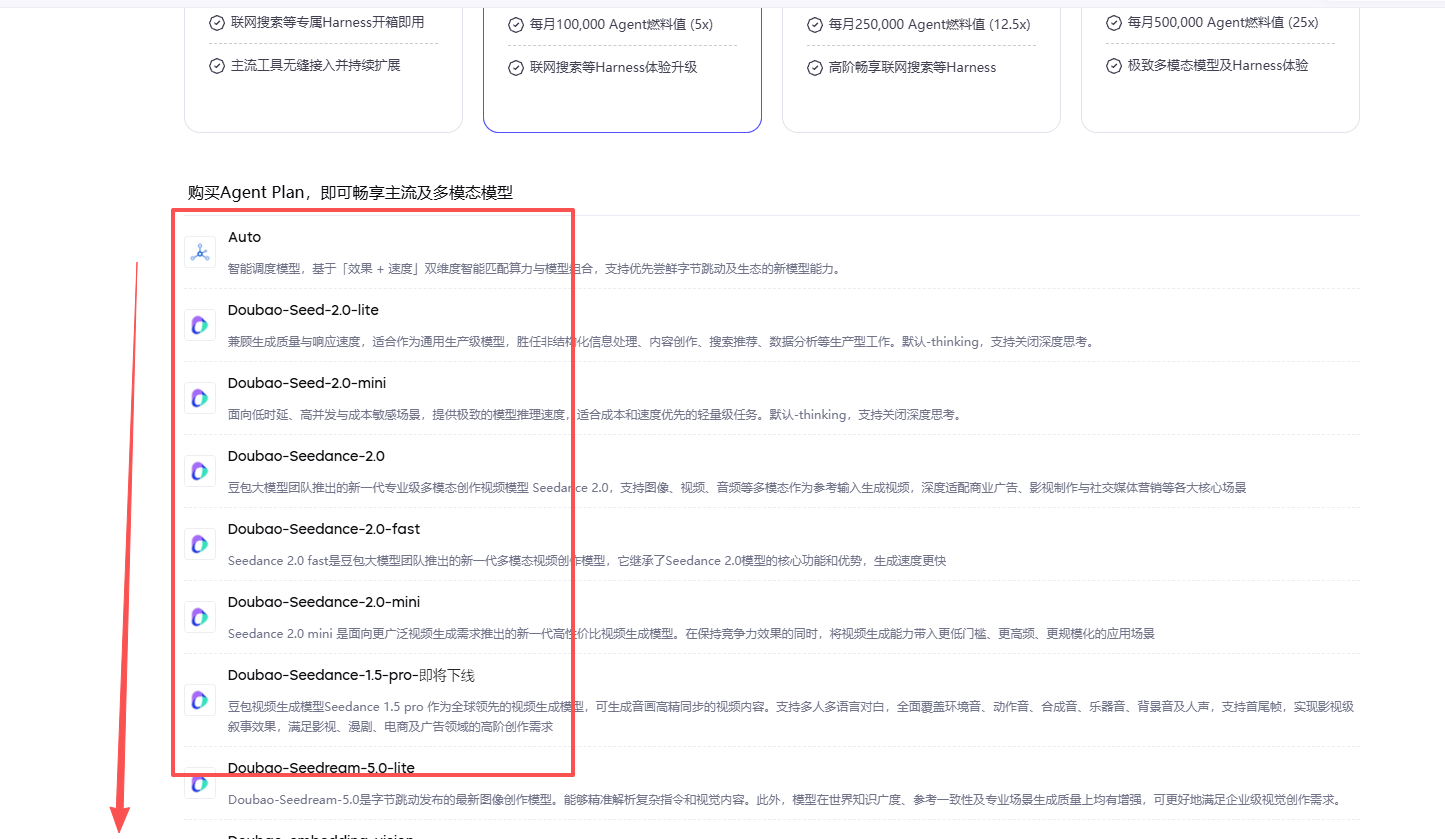Viewport: 1445px width, 839px height.
Task: Click check icon beside 极致多模态模型及Harness体验
Action: [x=1114, y=66]
